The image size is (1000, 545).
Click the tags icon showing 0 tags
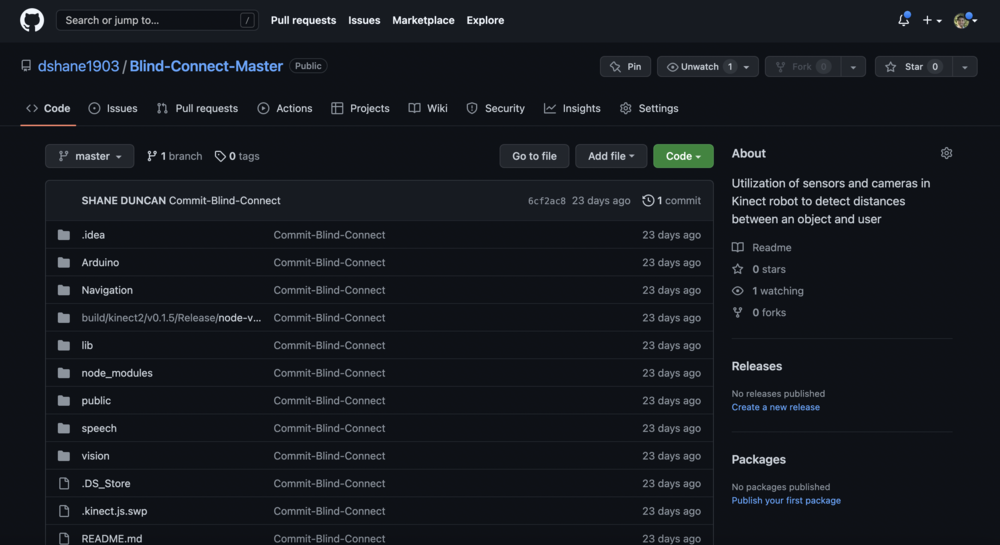(x=220, y=156)
